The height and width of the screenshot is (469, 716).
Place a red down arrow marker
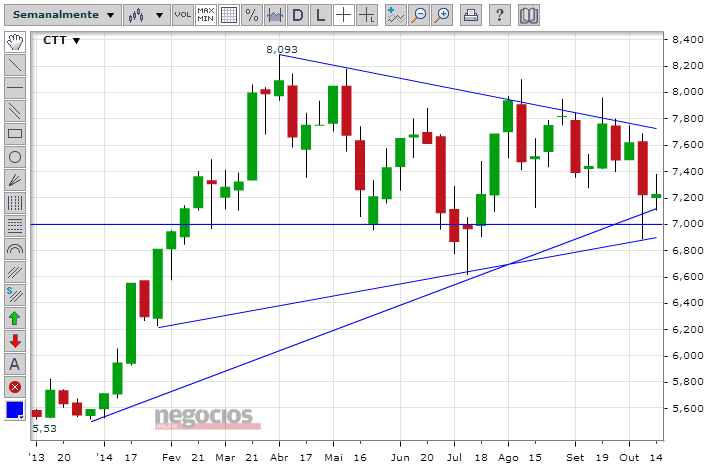click(15, 341)
